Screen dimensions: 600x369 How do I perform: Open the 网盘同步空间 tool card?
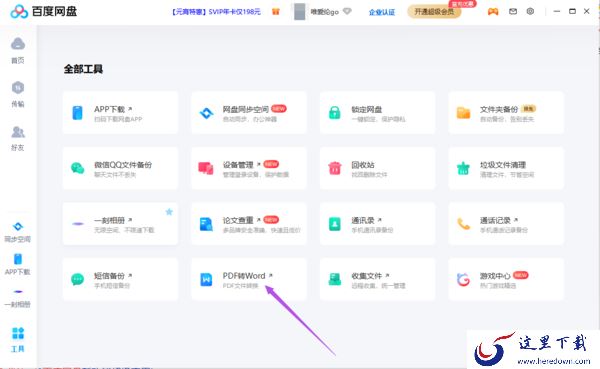click(249, 113)
